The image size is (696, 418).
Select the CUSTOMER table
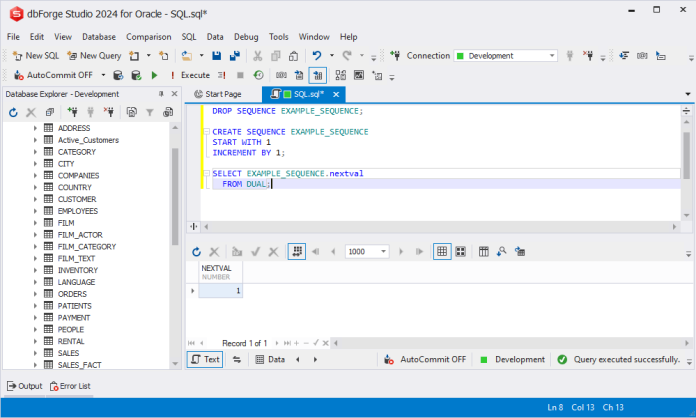click(x=77, y=199)
